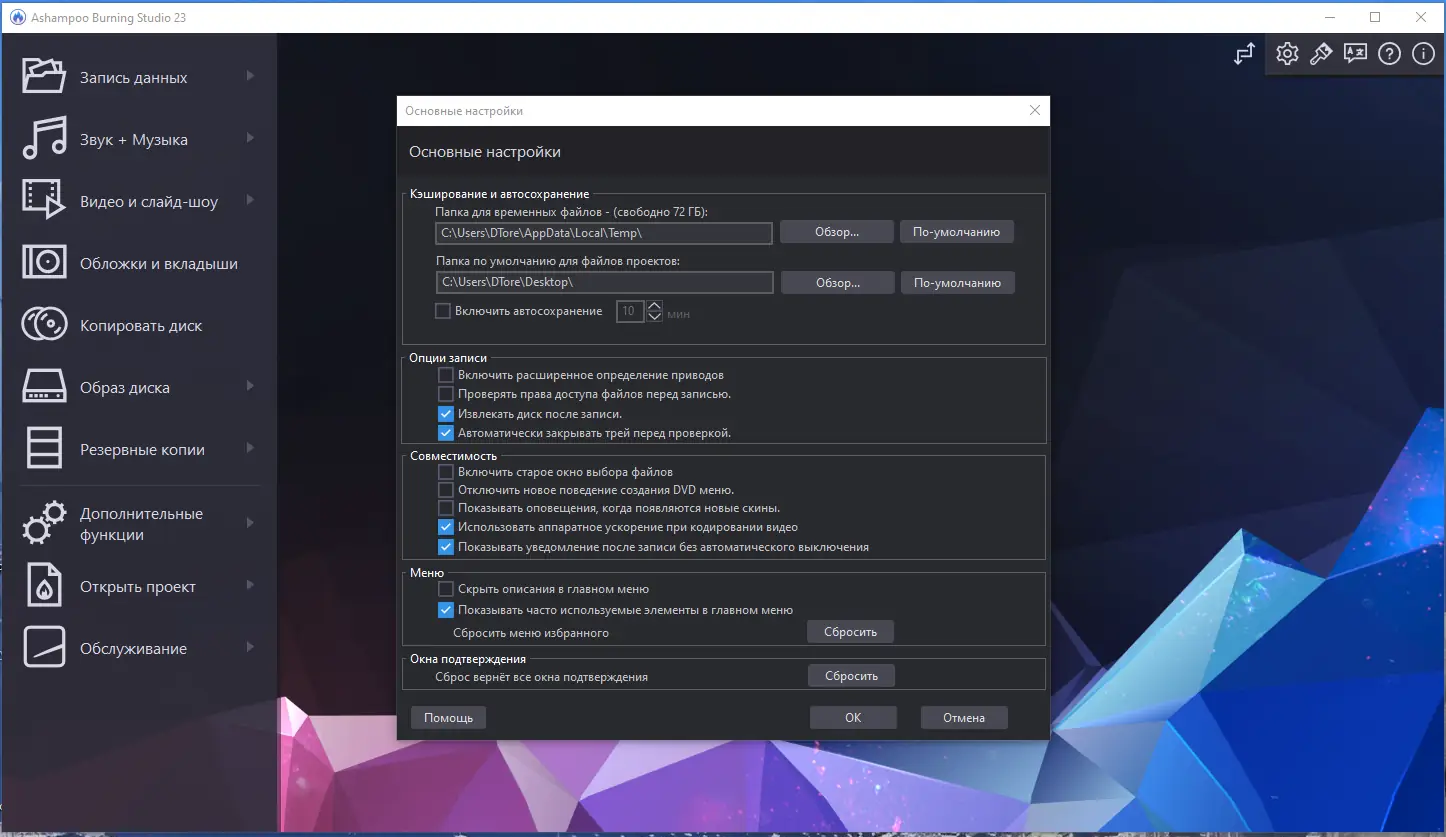The width and height of the screenshot is (1446, 837).
Task: Choose Резервные копии from the sidebar
Action: coord(138,449)
